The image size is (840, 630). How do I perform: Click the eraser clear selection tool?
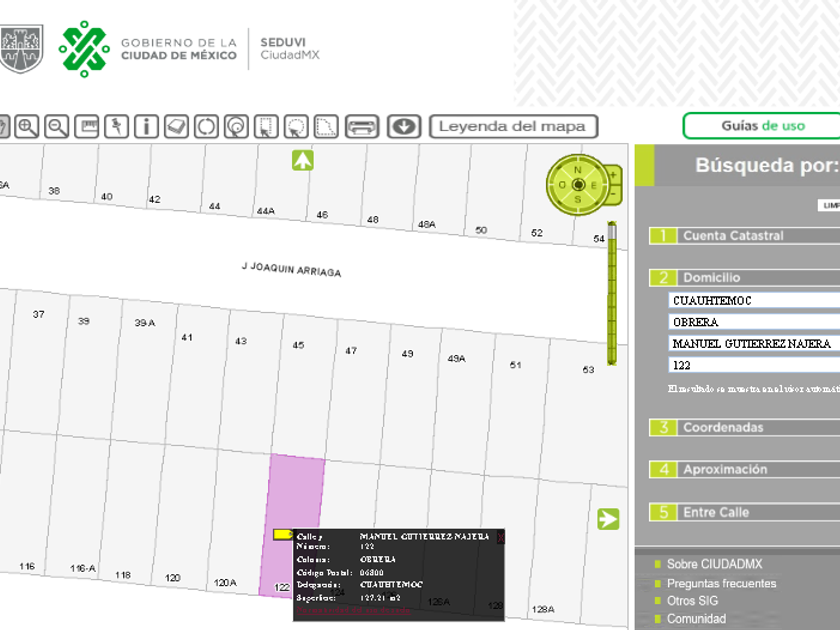click(176, 126)
